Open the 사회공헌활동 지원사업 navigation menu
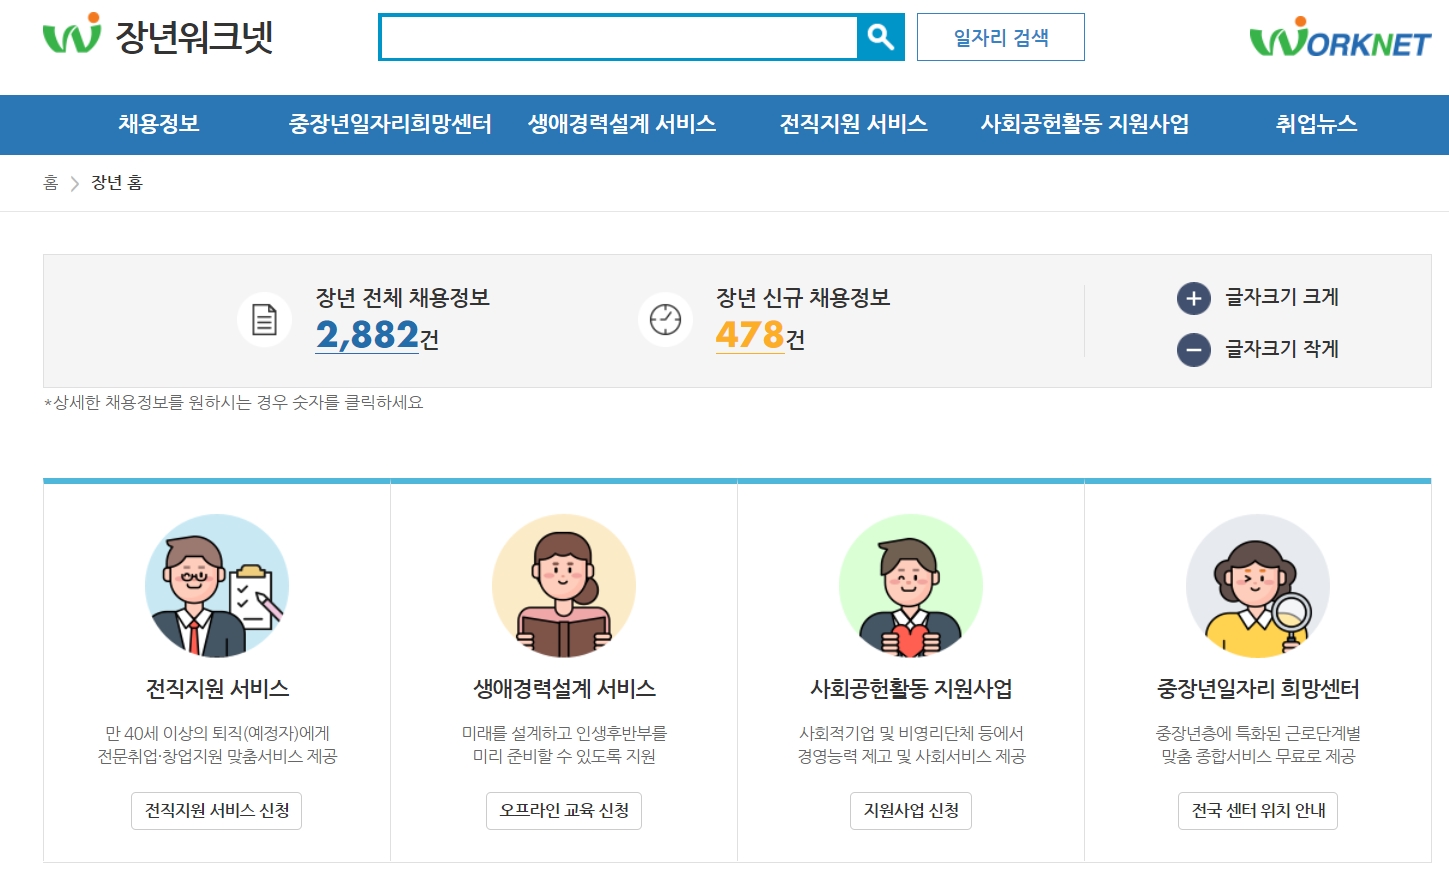 coord(1085,124)
